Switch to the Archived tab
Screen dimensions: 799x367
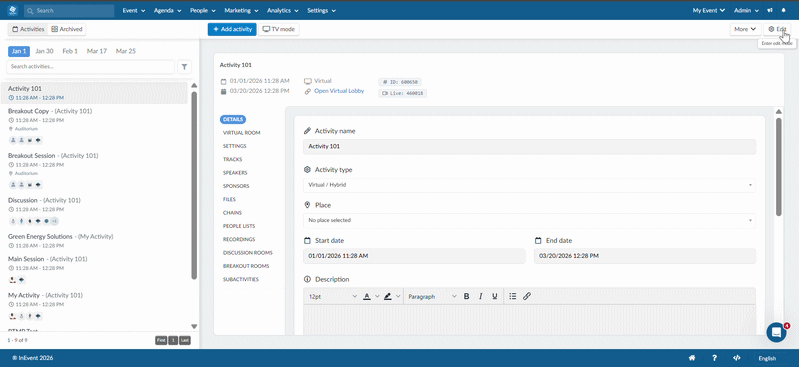click(67, 29)
